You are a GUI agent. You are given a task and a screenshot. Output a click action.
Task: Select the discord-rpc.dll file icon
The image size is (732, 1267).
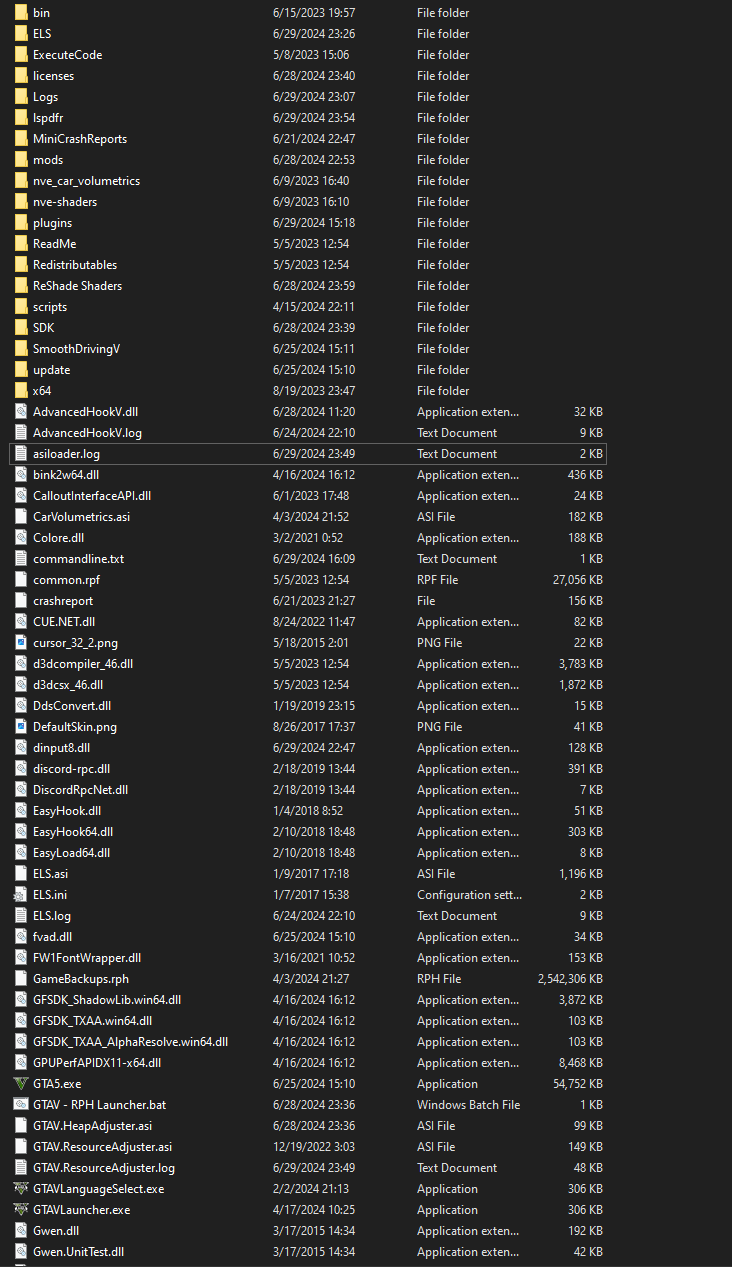coord(21,769)
